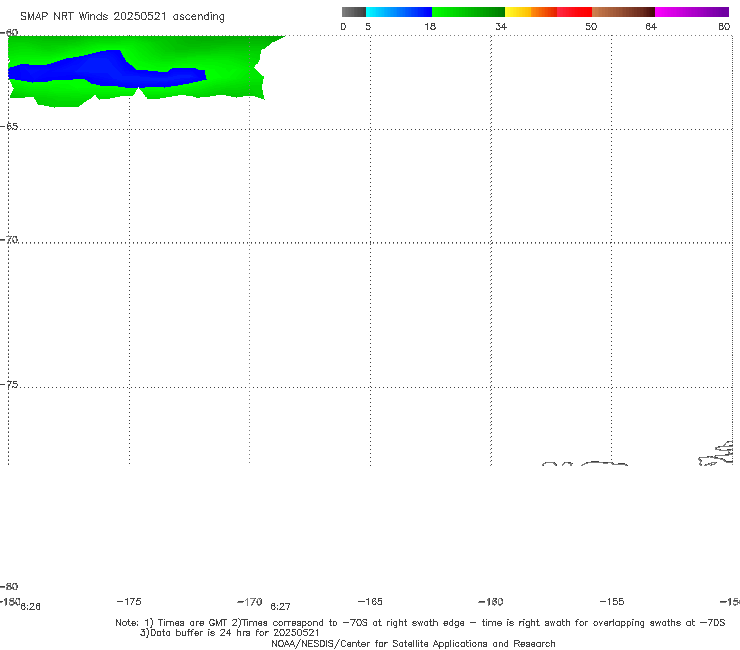Viewport: 740px width, 650px height.
Task: Click the gray segment of the wind colorbar
Action: pos(353,12)
